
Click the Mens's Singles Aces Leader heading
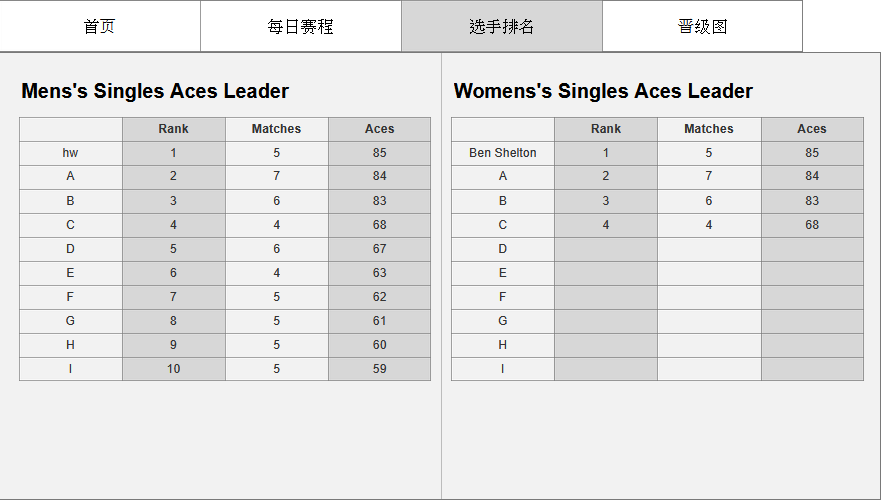(x=155, y=91)
